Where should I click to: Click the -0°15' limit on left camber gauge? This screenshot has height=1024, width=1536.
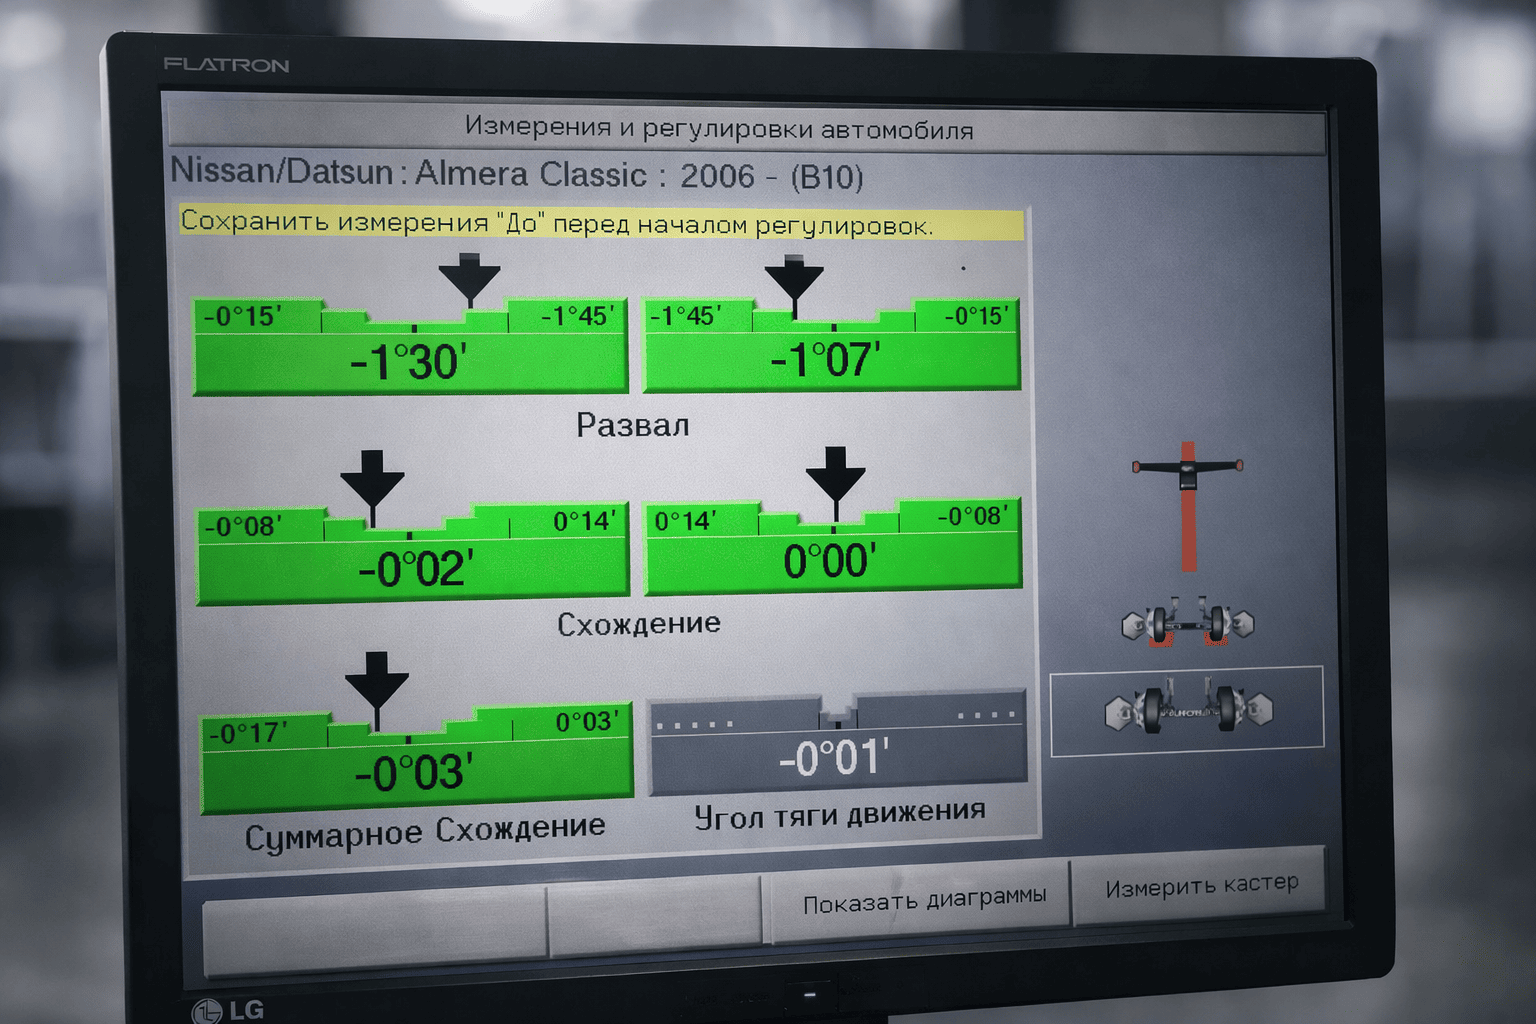click(242, 317)
